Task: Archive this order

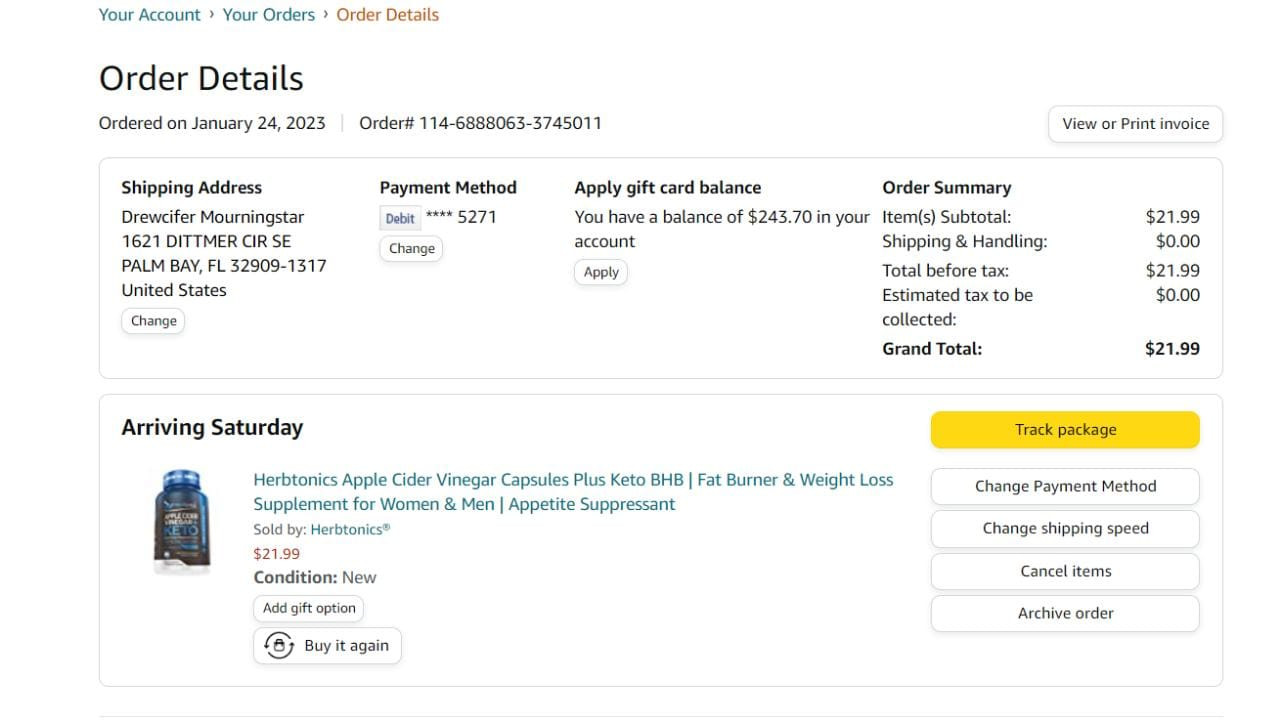Action: pos(1065,614)
